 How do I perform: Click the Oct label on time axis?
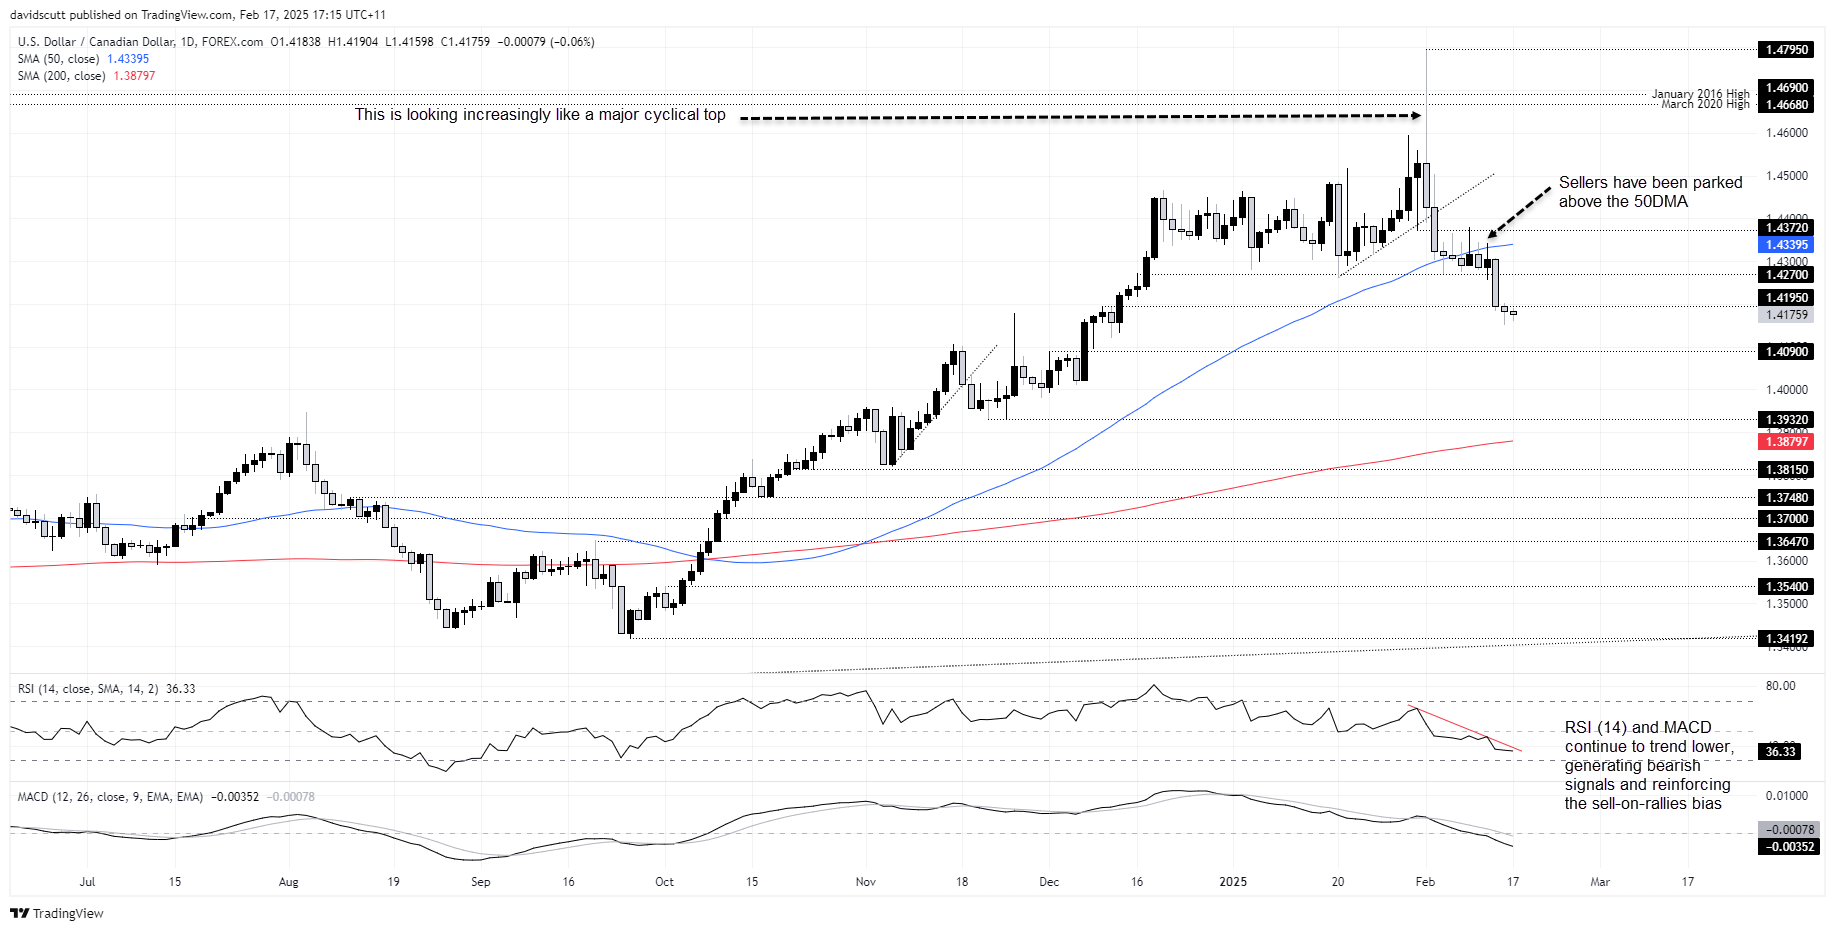click(x=664, y=882)
